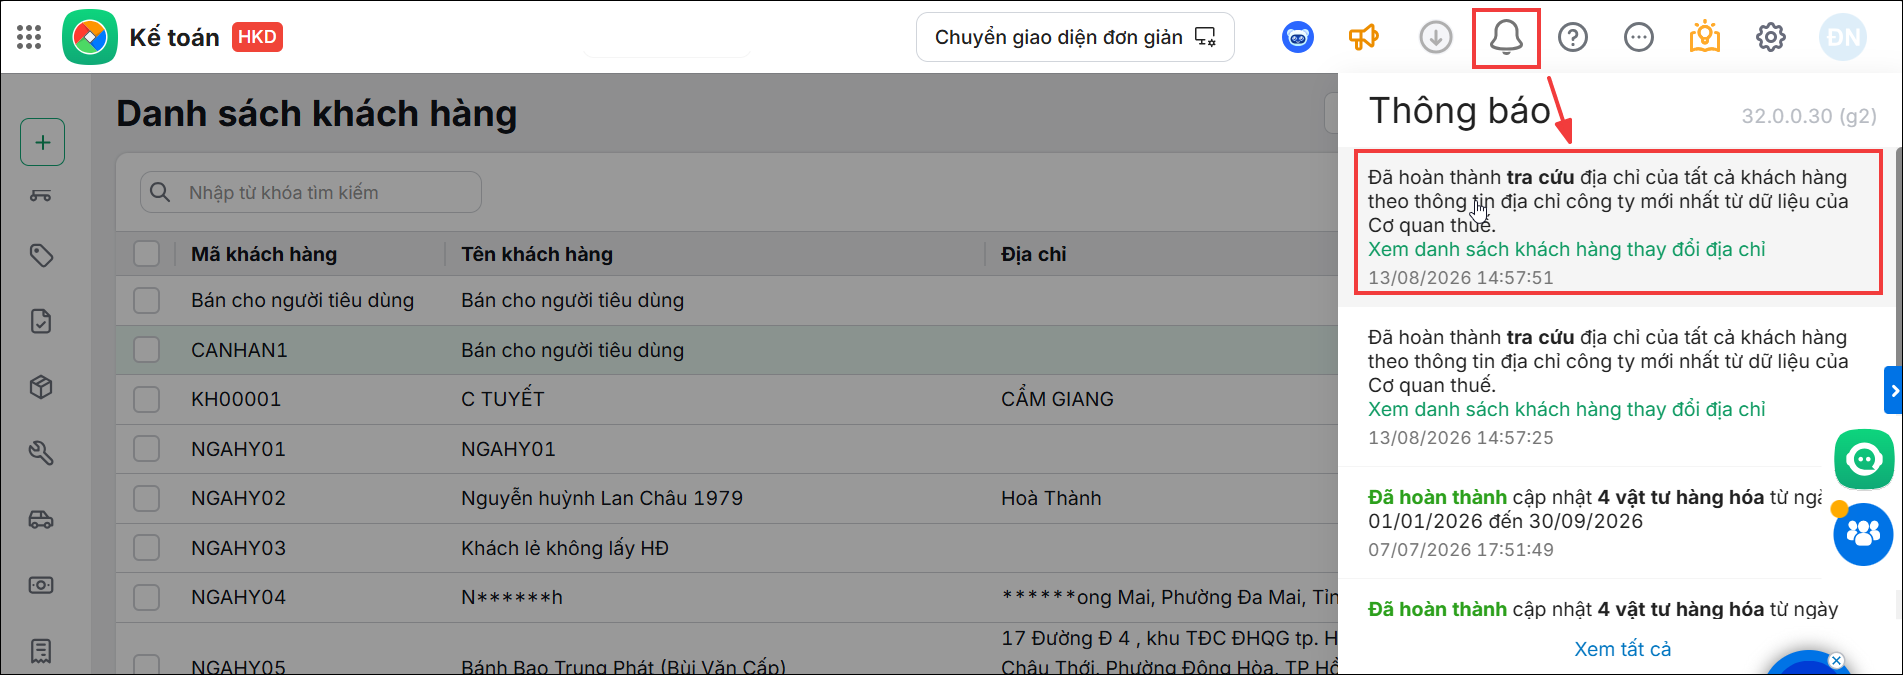The width and height of the screenshot is (1903, 675).
Task: Open the help question mark icon
Action: pos(1573,38)
